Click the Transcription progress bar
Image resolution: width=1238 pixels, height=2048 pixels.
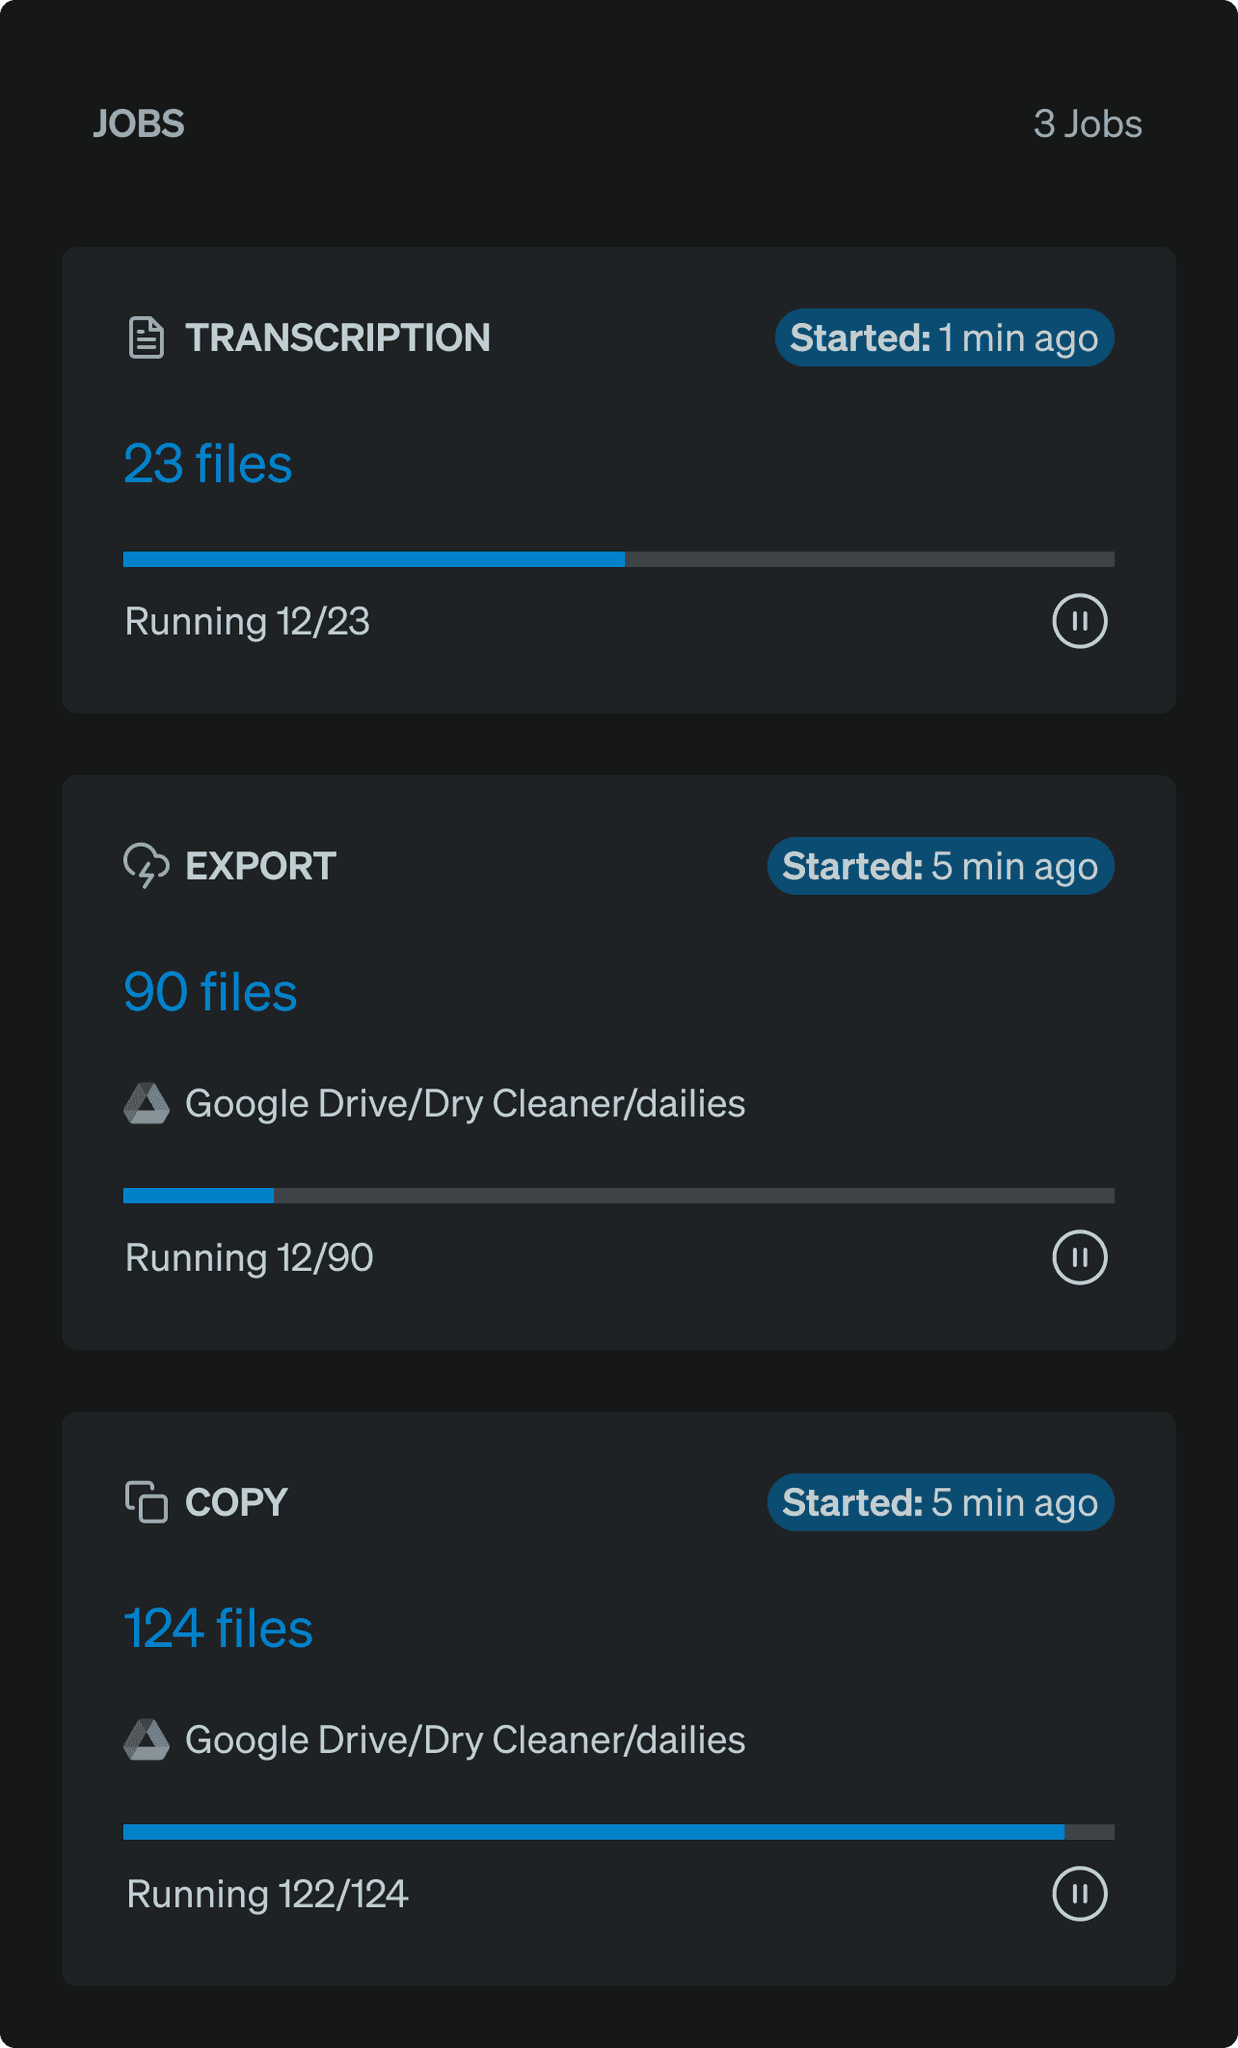[x=619, y=559]
